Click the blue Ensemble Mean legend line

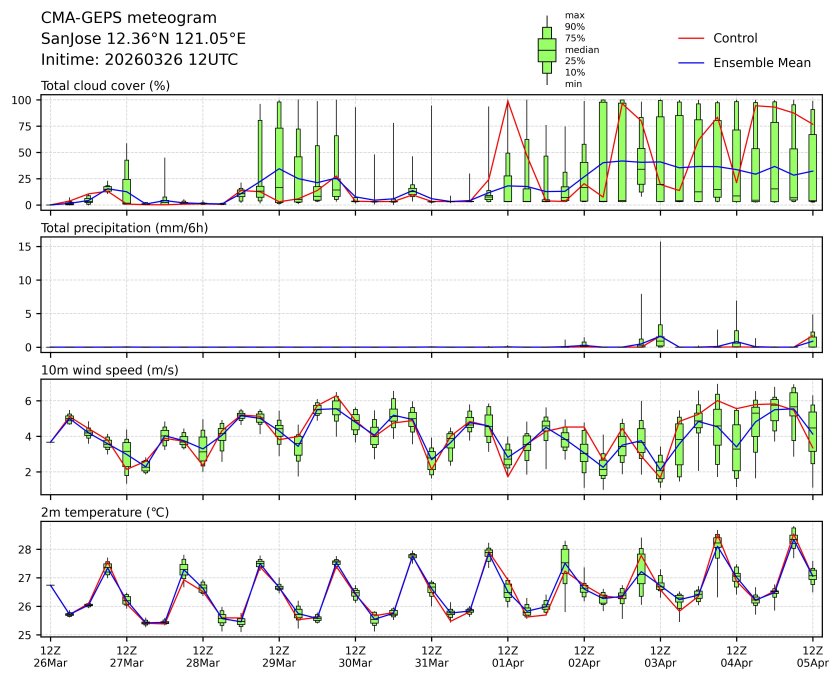[x=693, y=63]
